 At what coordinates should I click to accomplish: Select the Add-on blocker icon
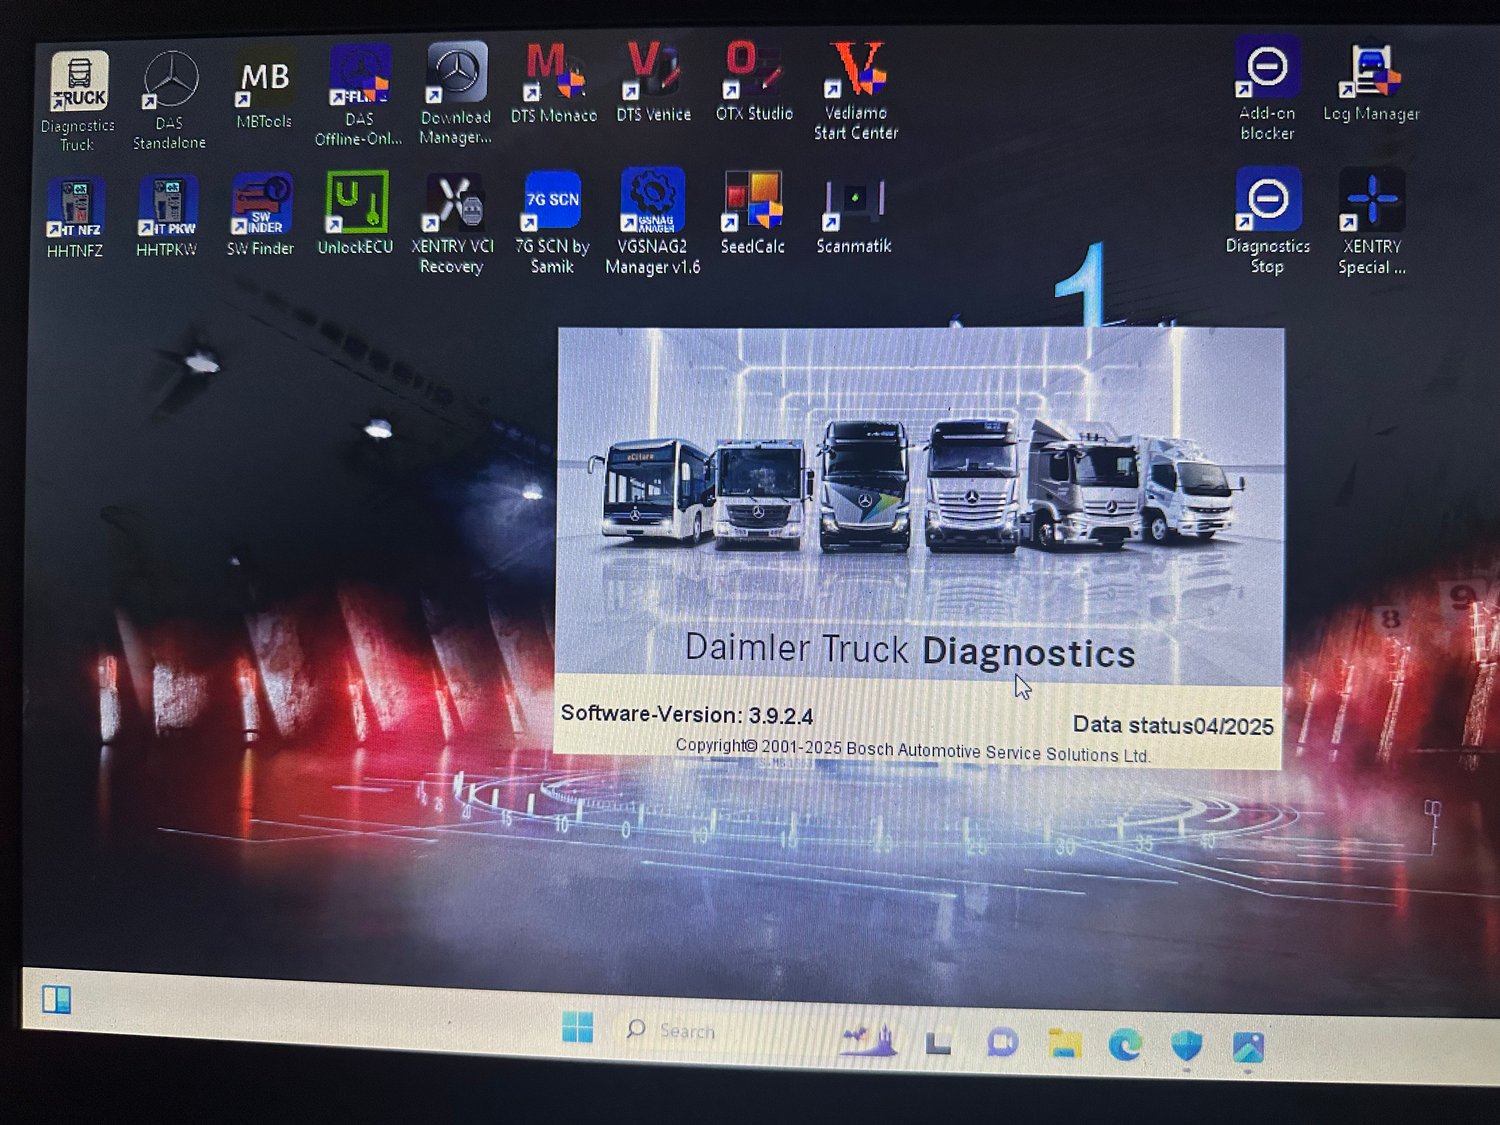tap(1267, 89)
